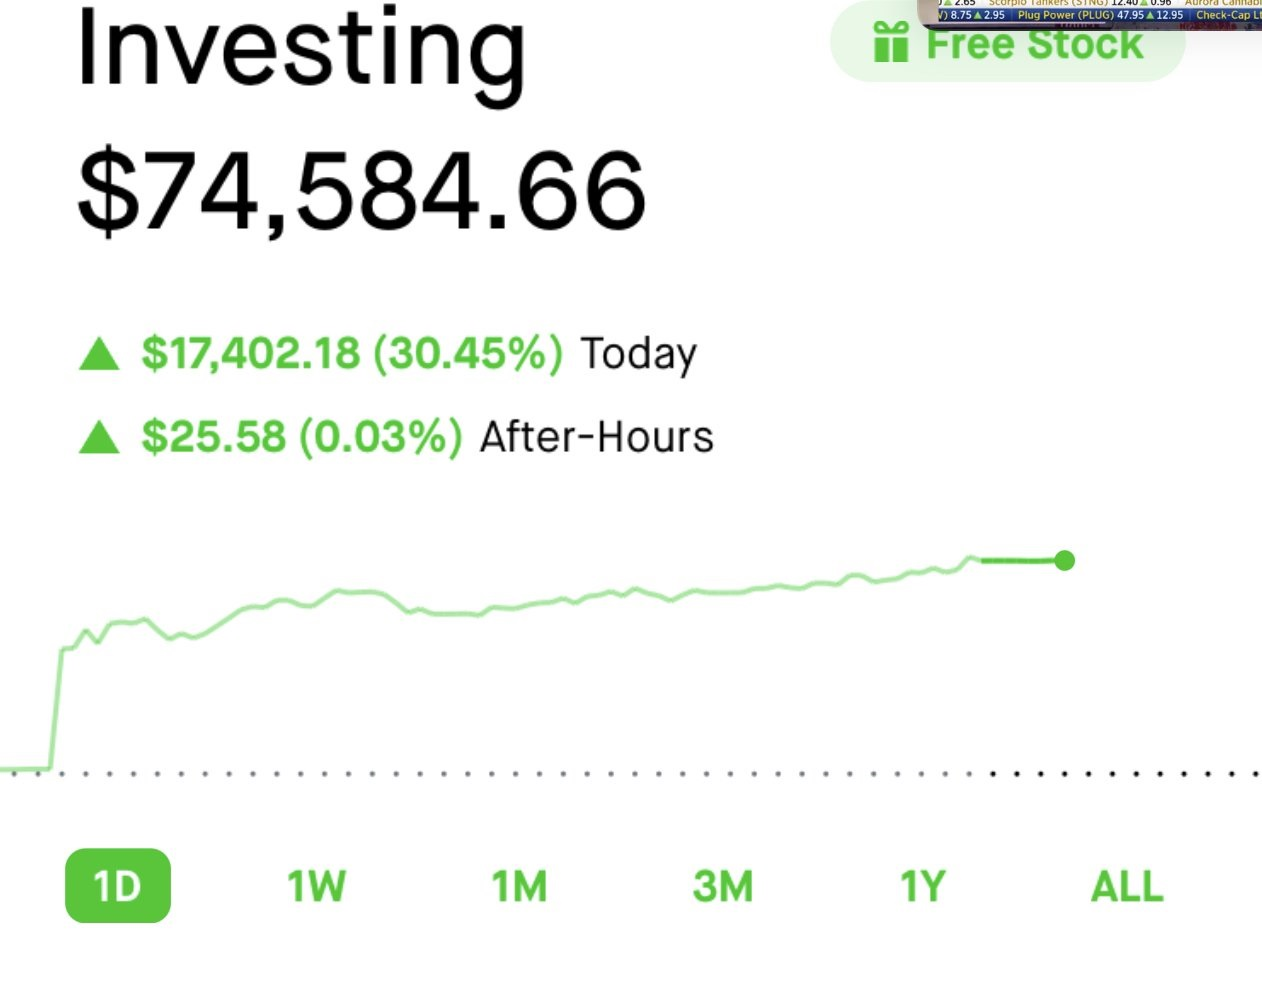
Task: Click the green triangle beside After-Hours gain
Action: coord(99,437)
